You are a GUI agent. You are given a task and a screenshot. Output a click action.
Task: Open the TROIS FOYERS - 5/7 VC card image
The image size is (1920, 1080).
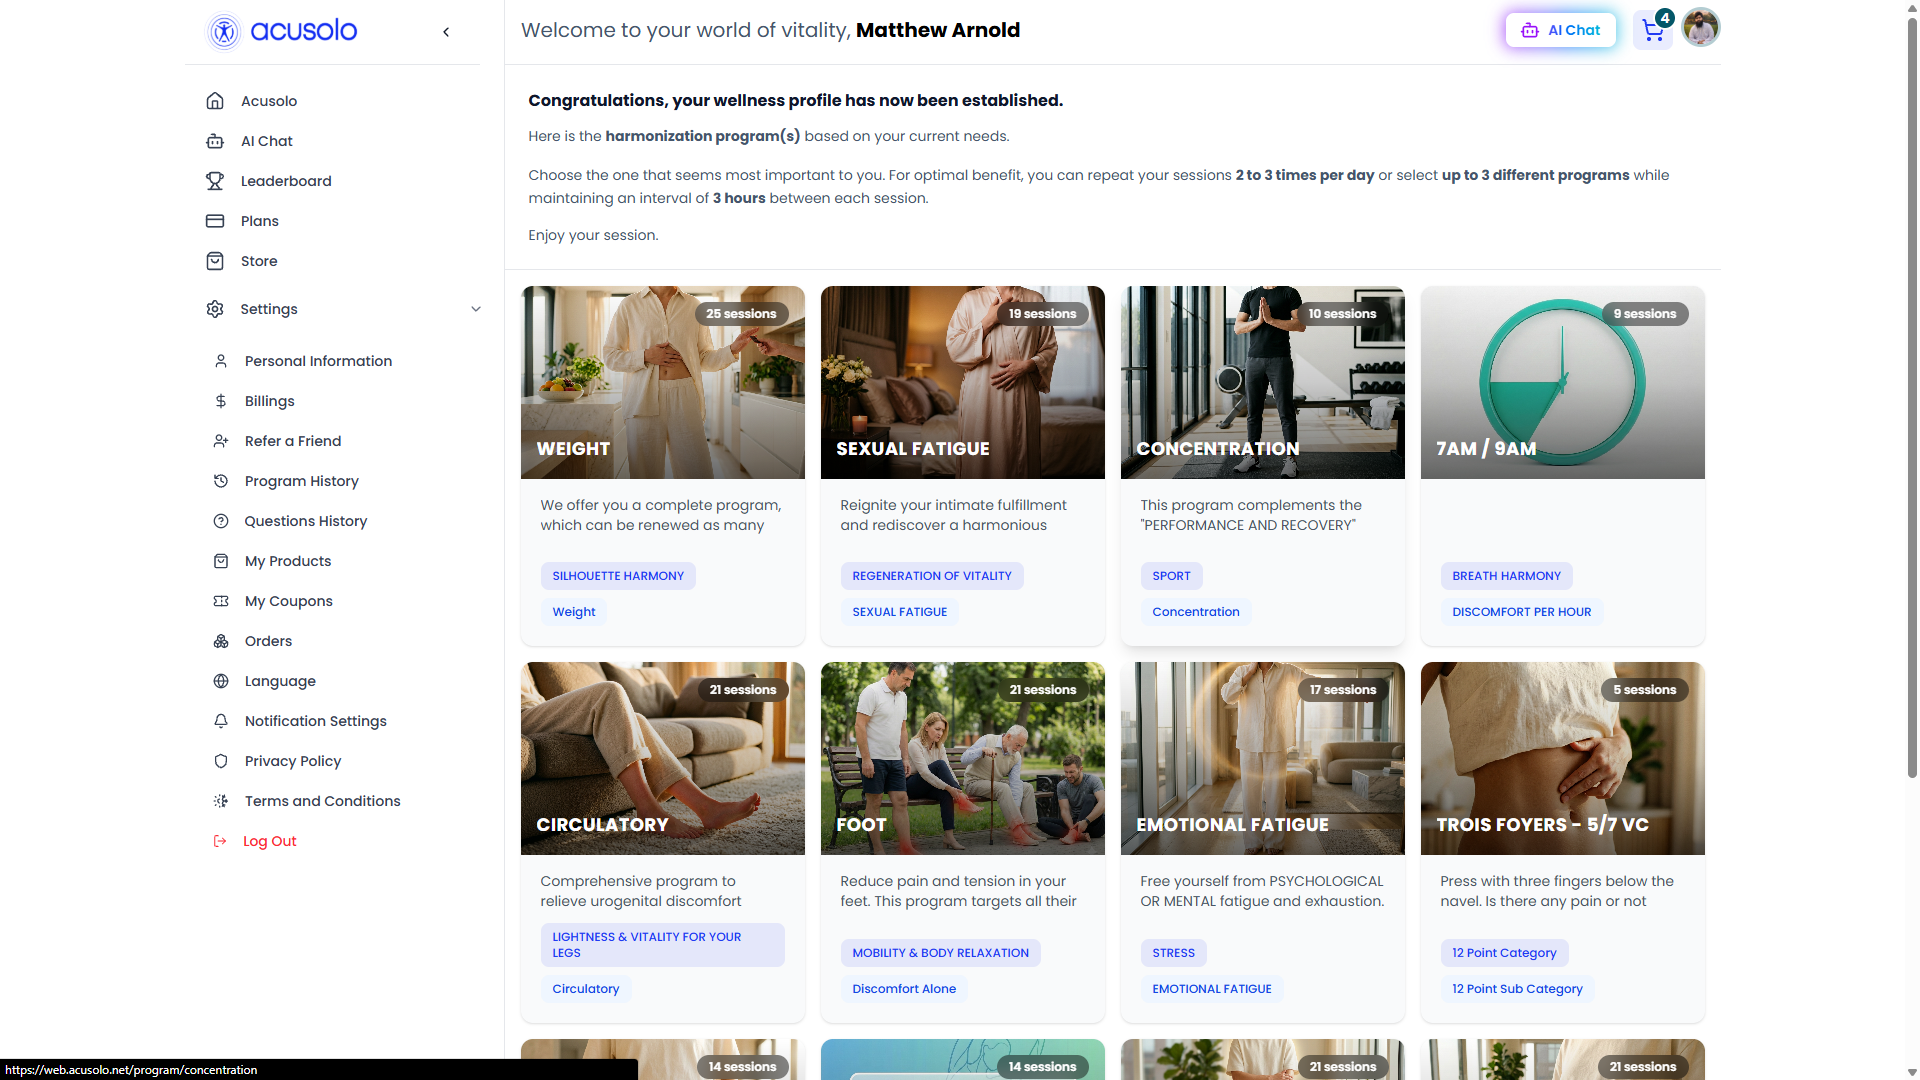click(x=1563, y=759)
